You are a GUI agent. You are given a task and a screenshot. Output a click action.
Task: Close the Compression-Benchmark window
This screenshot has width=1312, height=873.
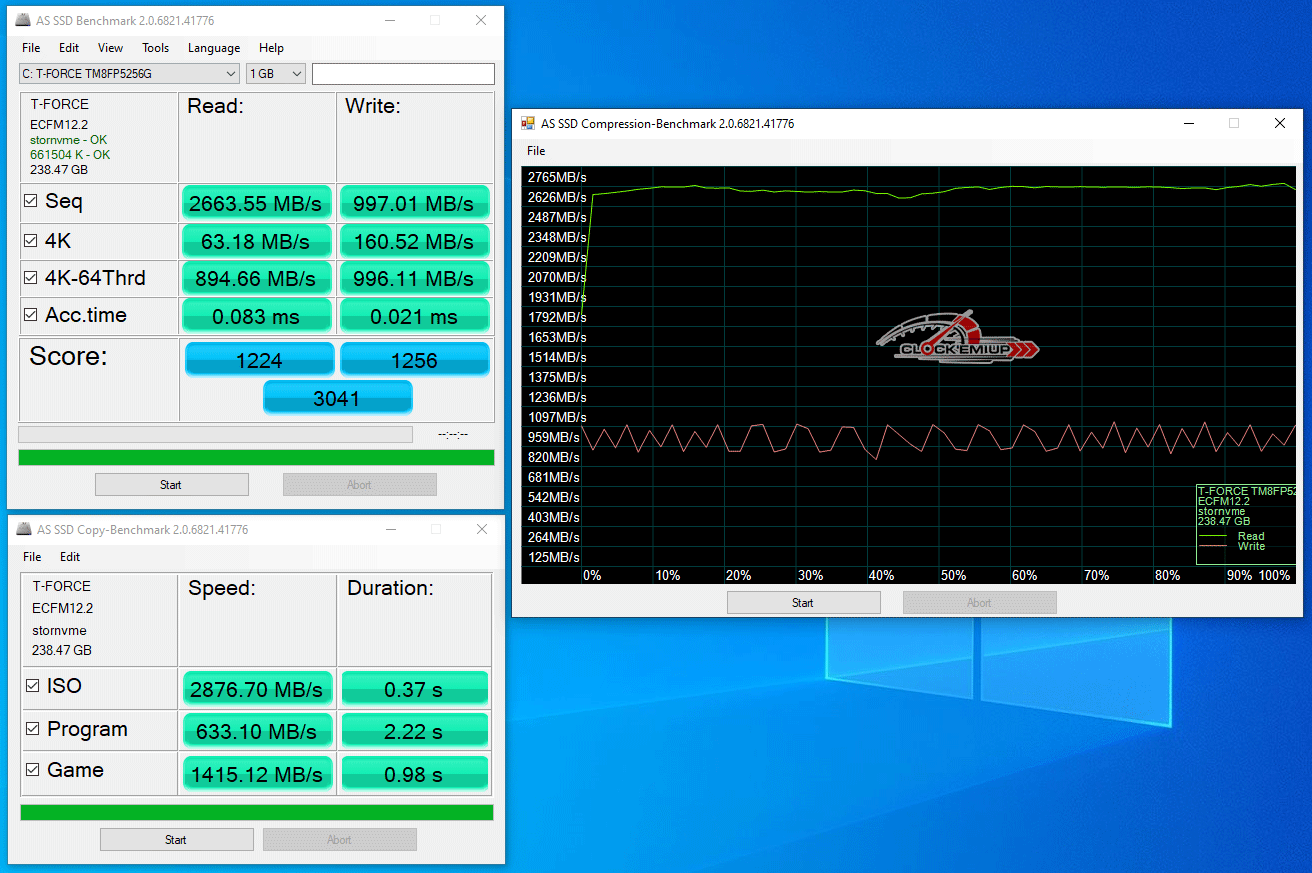click(x=1279, y=123)
